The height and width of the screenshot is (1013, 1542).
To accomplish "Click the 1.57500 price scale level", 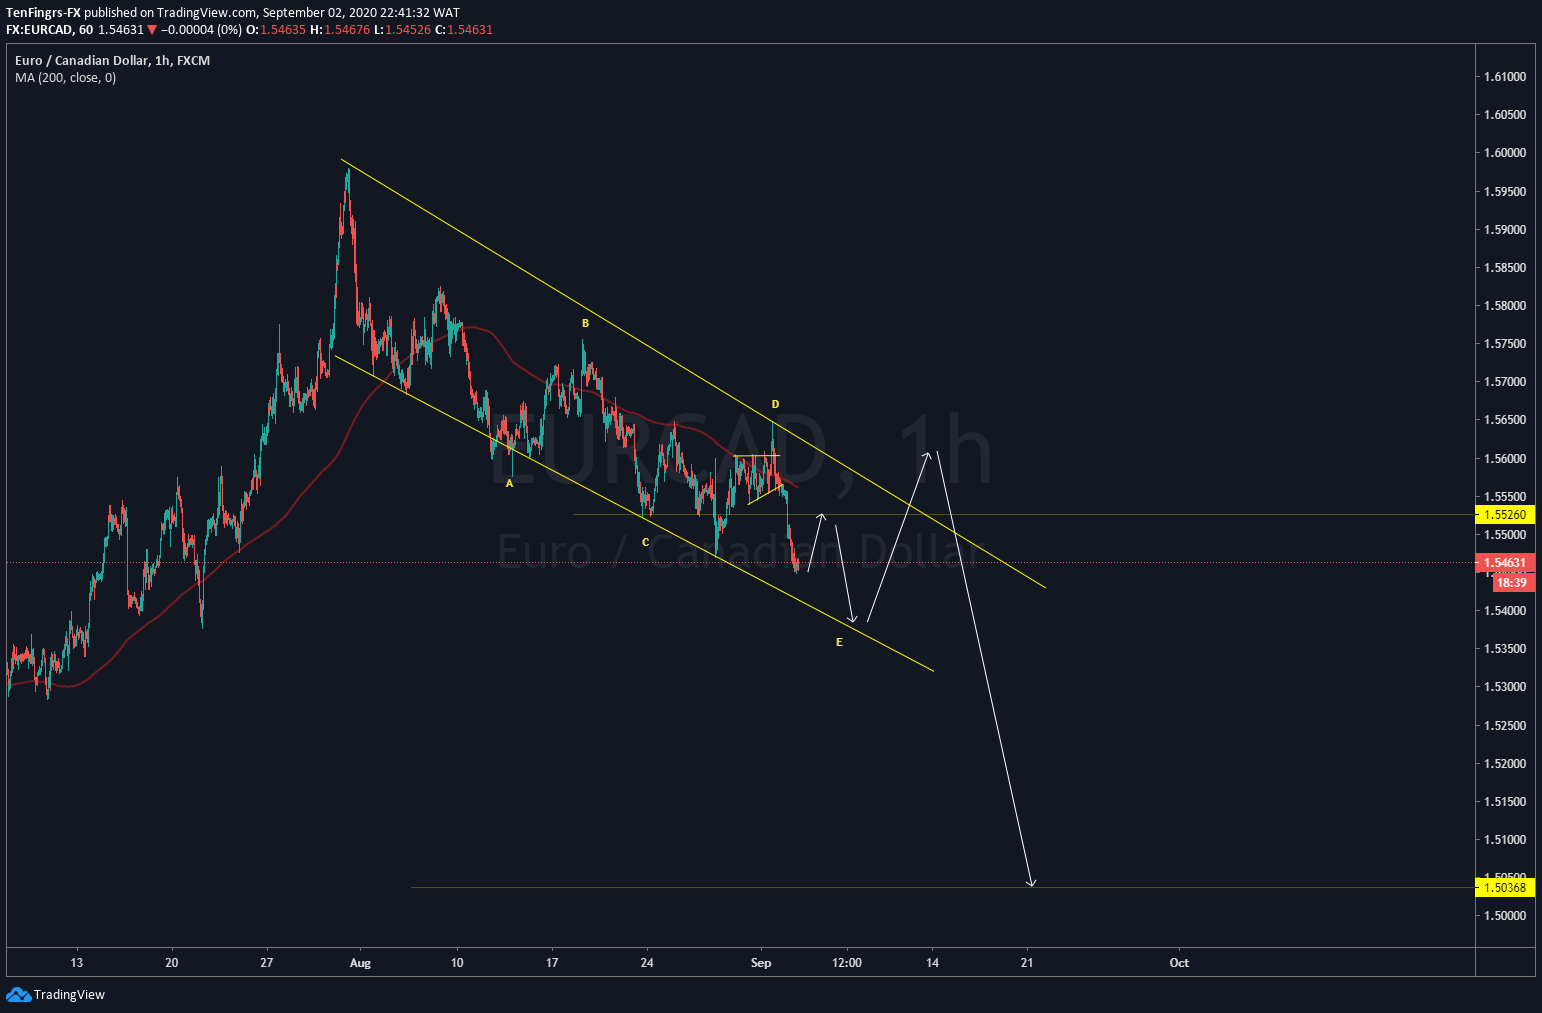I will tap(1505, 344).
